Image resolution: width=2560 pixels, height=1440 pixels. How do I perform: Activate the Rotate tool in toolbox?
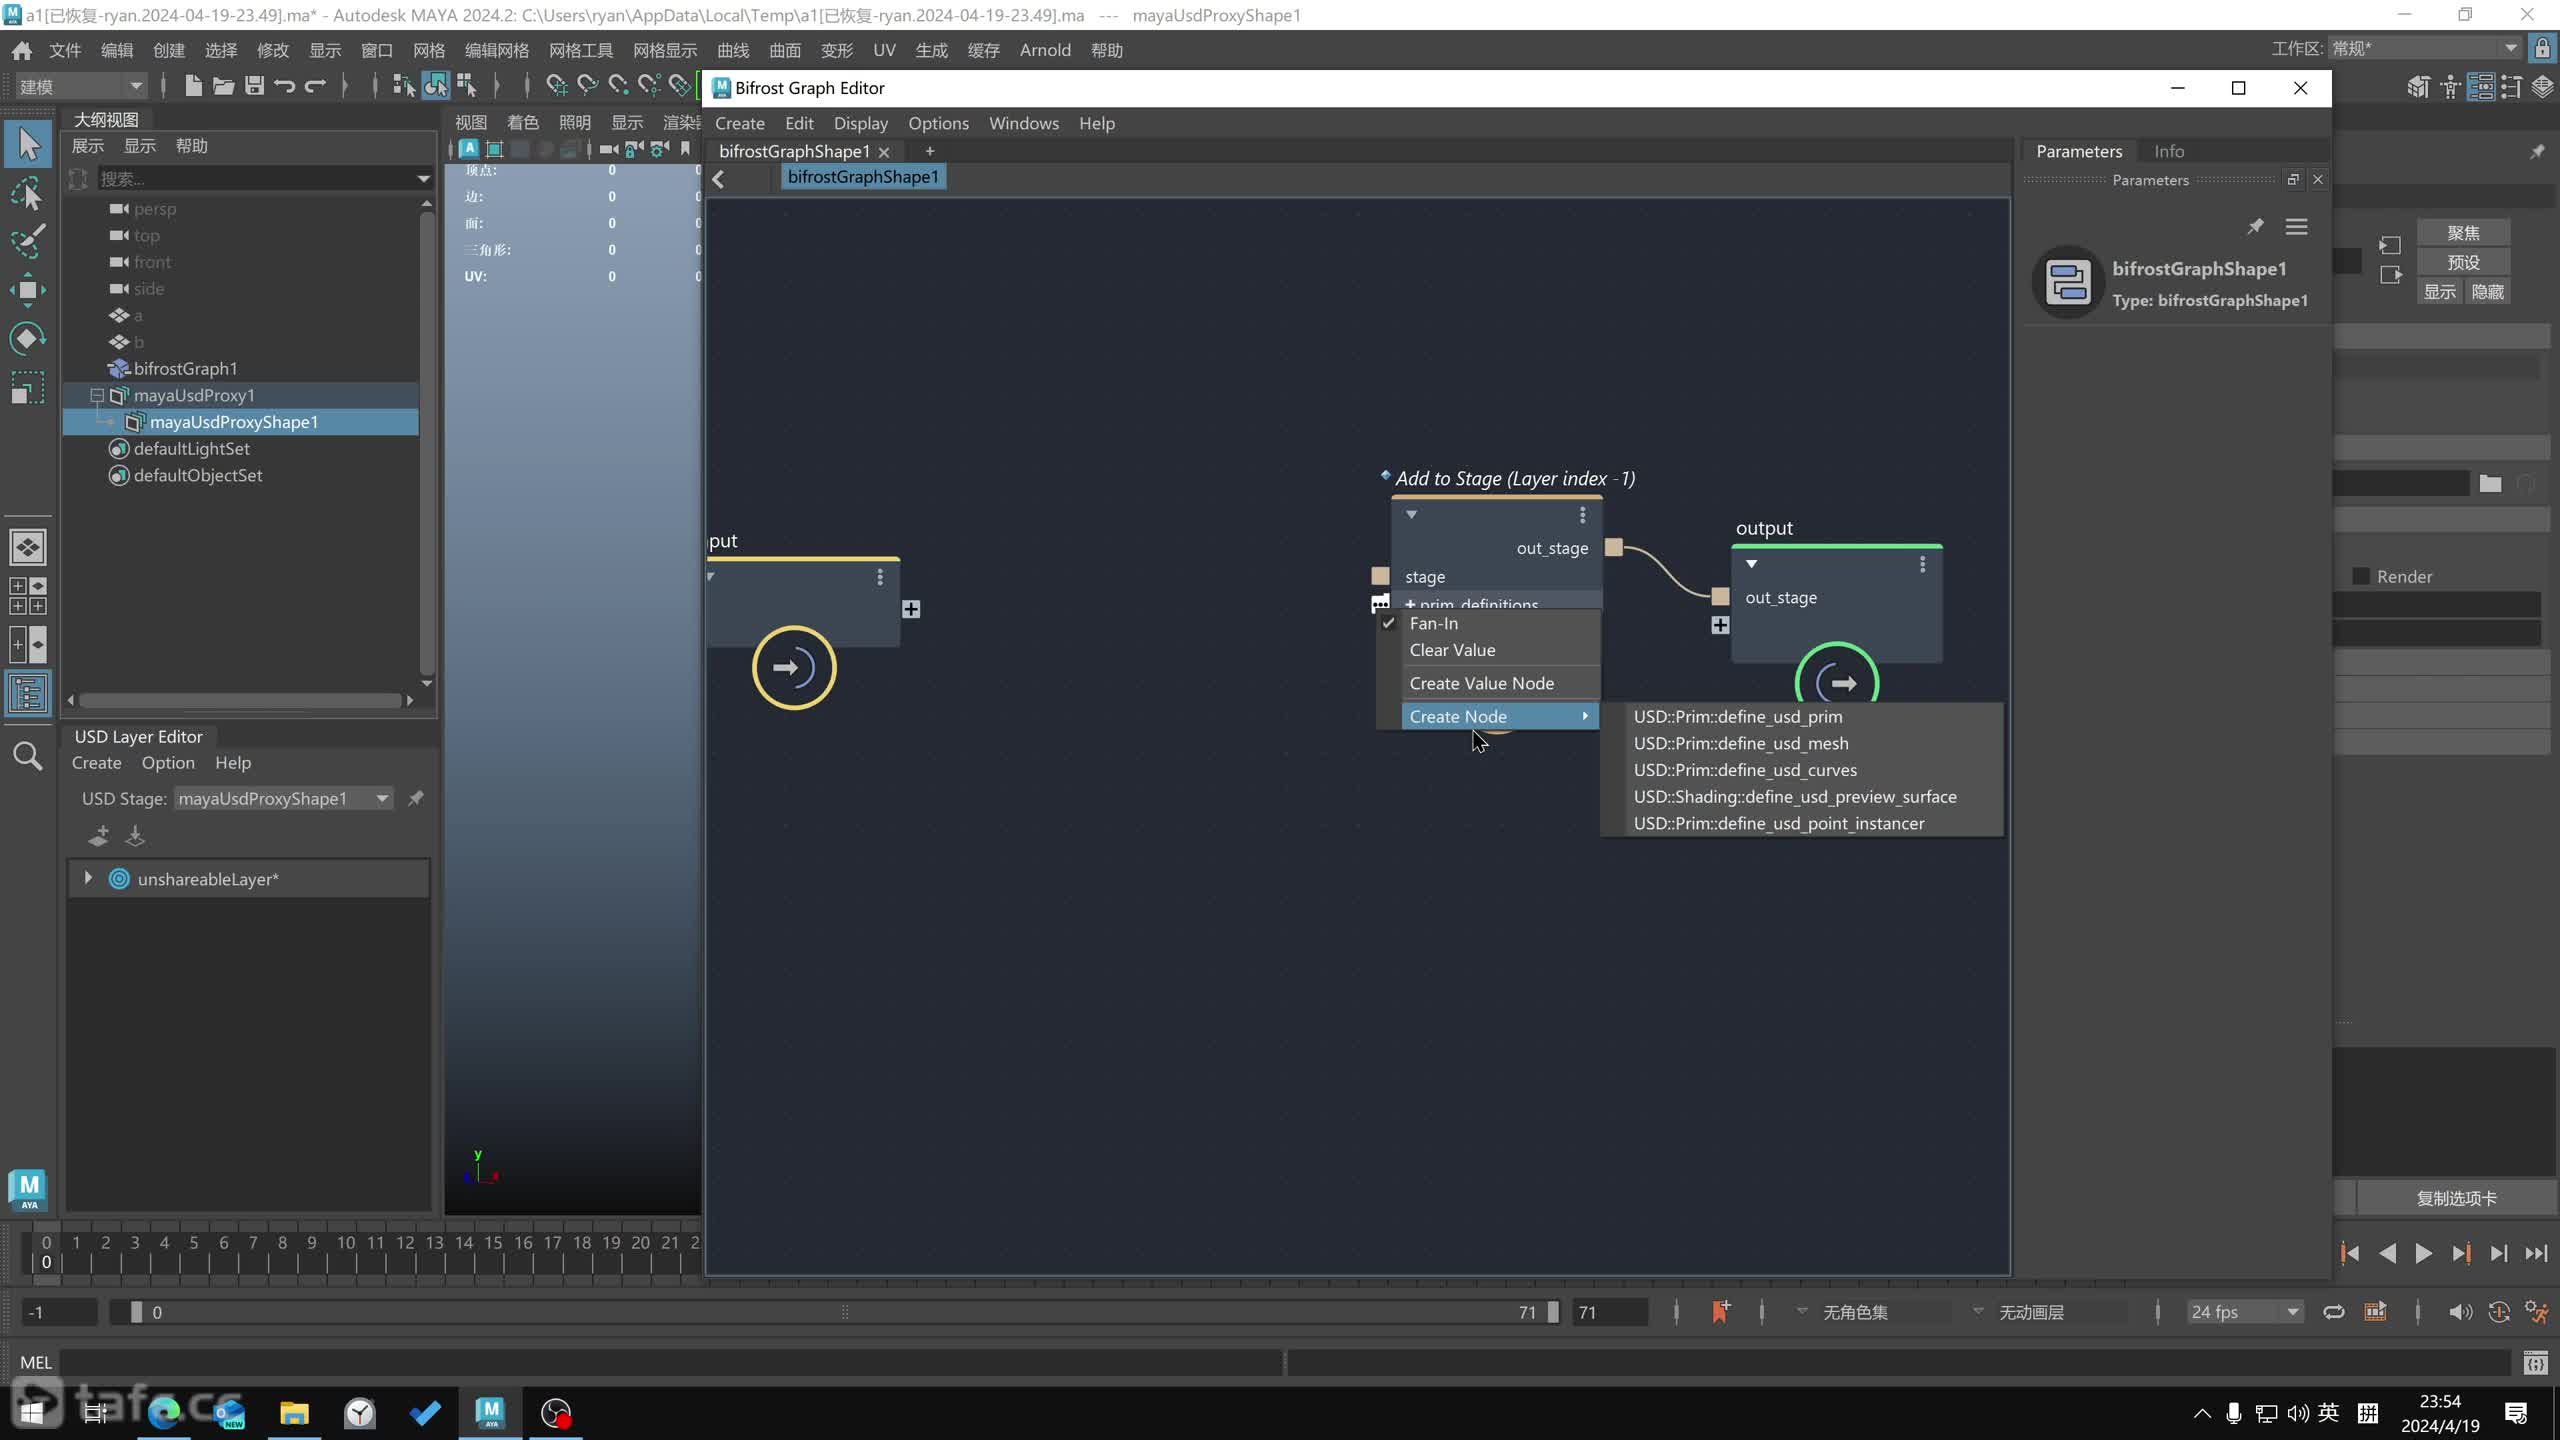pyautogui.click(x=28, y=338)
